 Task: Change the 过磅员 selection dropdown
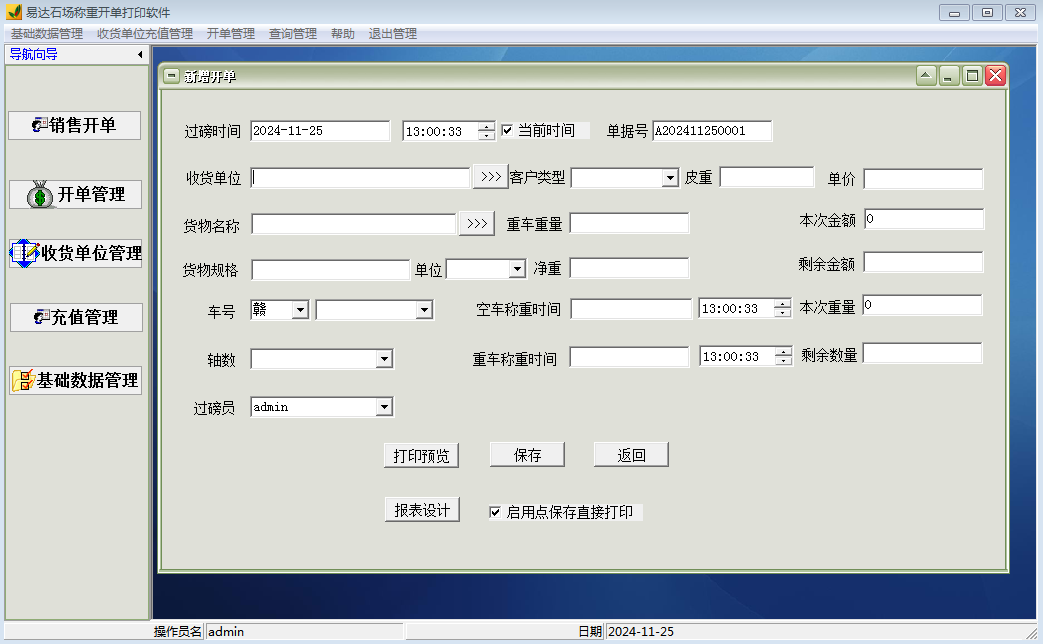tap(383, 406)
